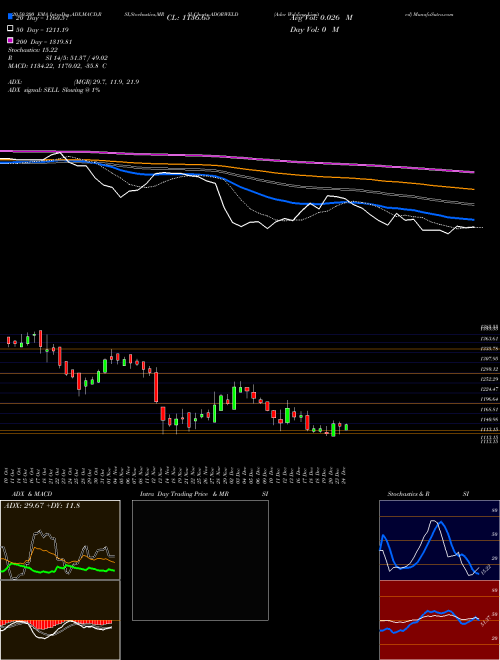The height and width of the screenshot is (660, 500).
Task: Click the tall red candlestick dropping below 1196
Action: point(156,386)
